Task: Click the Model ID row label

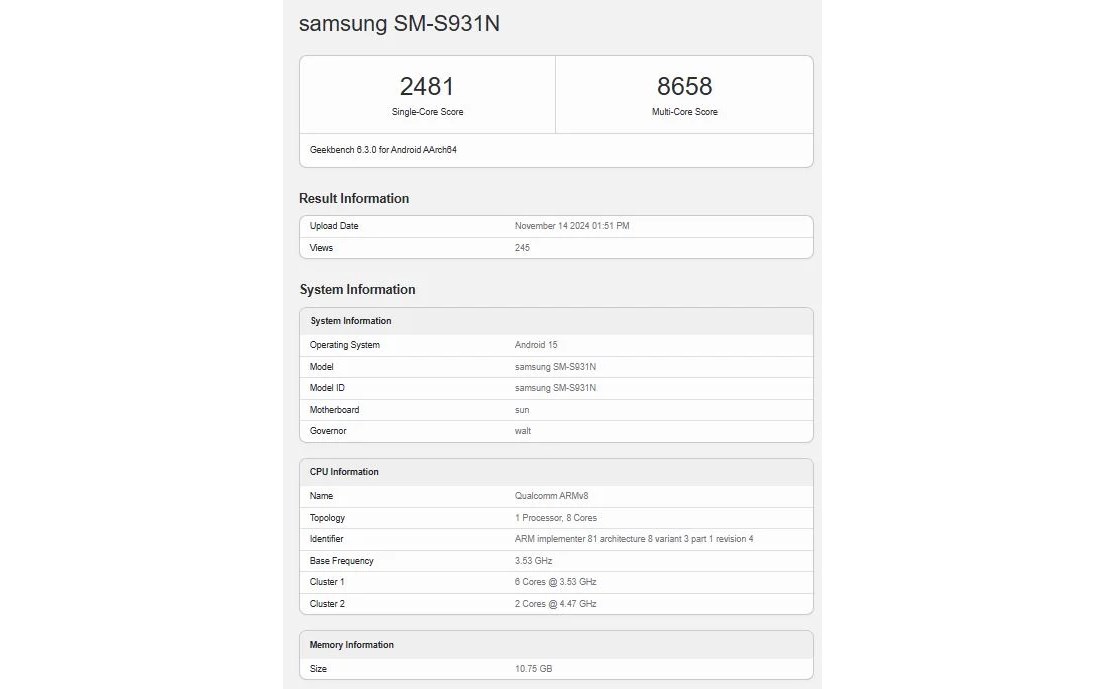Action: (326, 388)
